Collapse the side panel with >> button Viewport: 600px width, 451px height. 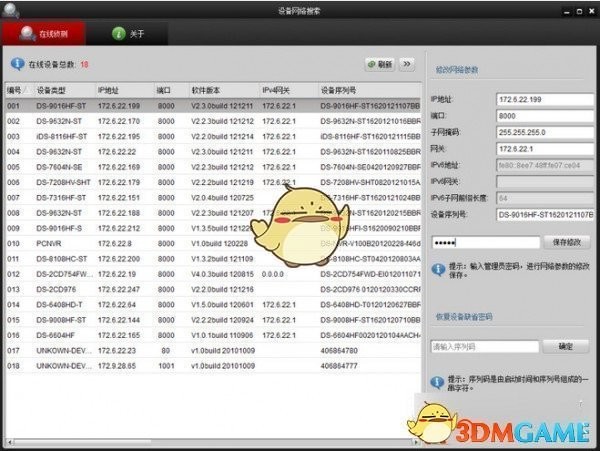click(x=408, y=63)
